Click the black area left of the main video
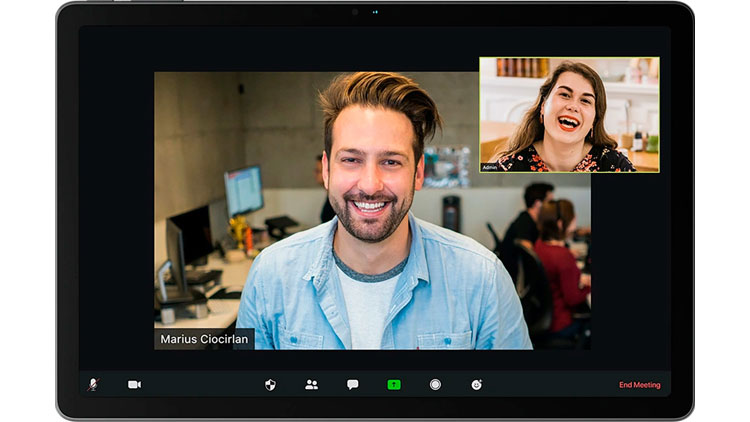Viewport: 750px width, 422px height. click(x=115, y=210)
